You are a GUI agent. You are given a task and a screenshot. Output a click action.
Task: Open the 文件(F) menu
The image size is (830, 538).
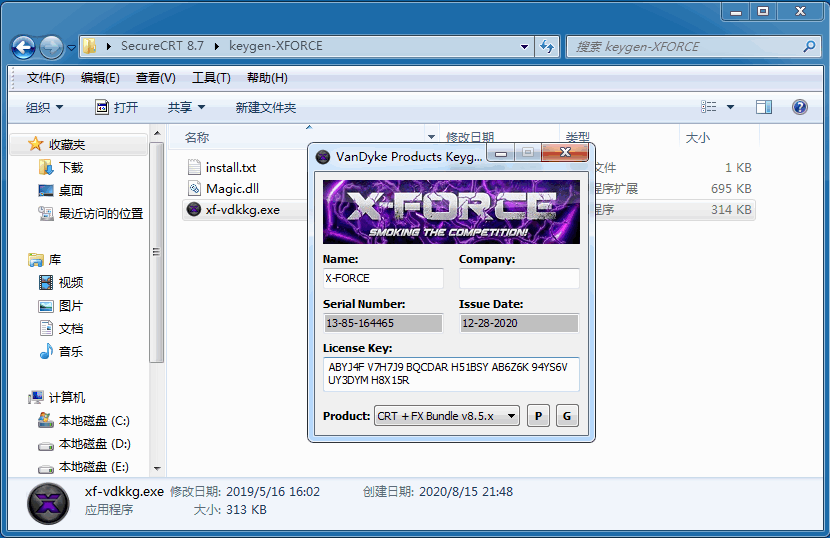click(46, 78)
